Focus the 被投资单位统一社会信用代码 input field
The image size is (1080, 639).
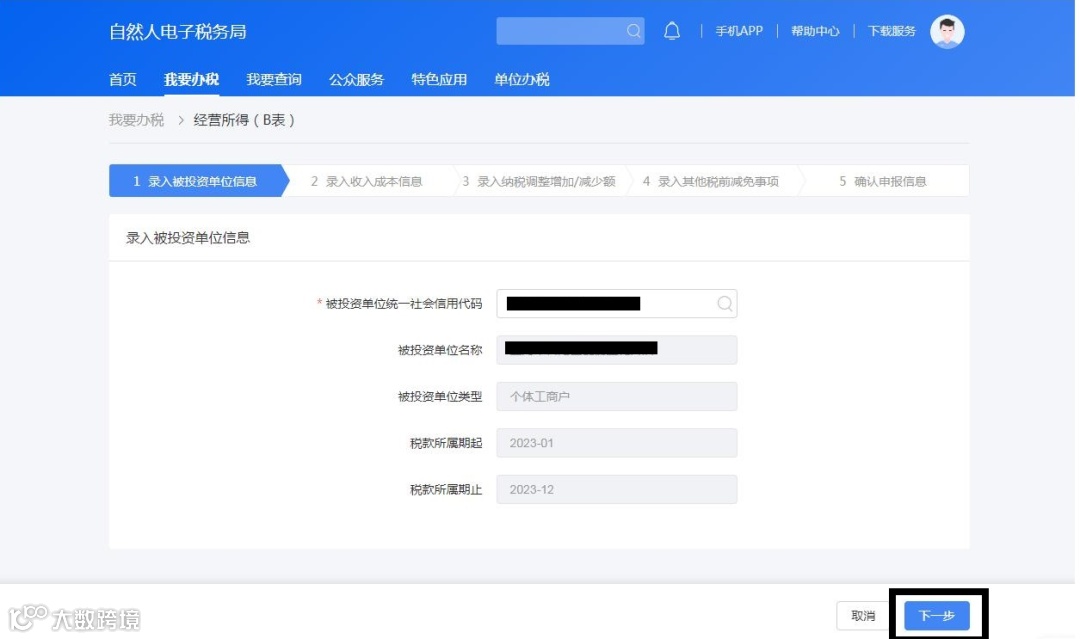[x=616, y=304]
